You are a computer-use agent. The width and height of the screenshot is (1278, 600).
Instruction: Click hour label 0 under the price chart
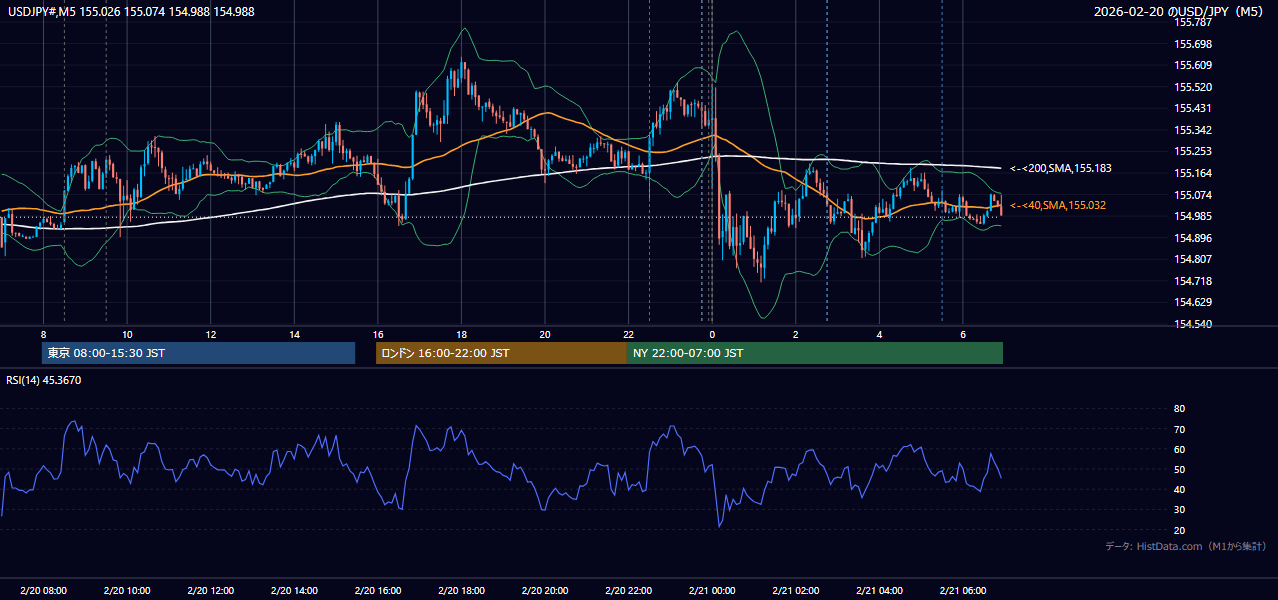point(712,334)
